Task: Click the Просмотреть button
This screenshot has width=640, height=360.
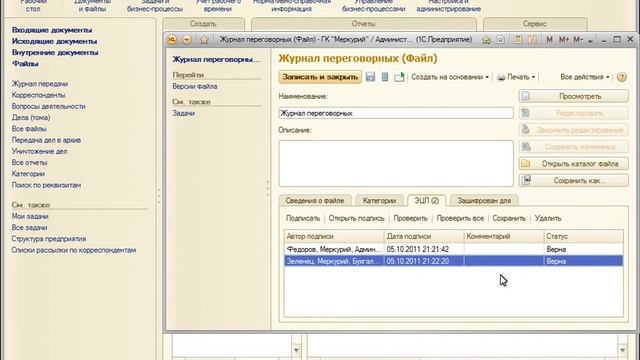Action: coord(573,96)
